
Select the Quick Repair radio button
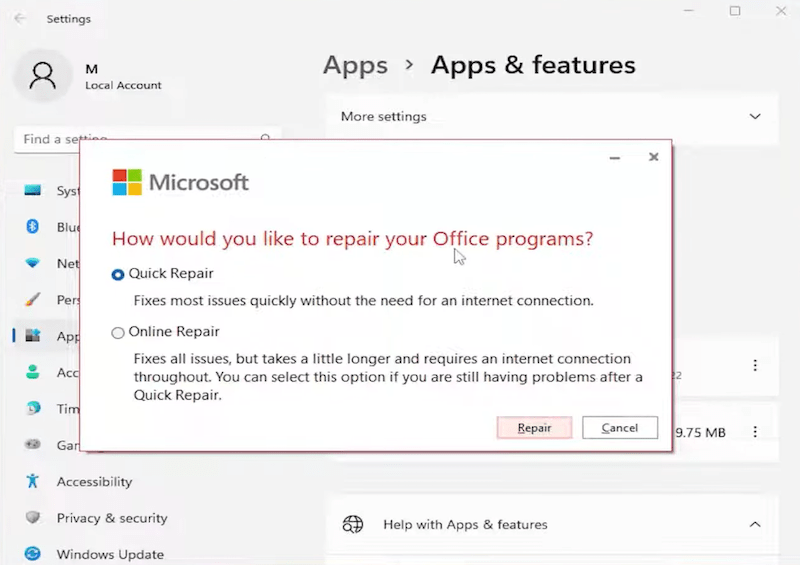[118, 275]
